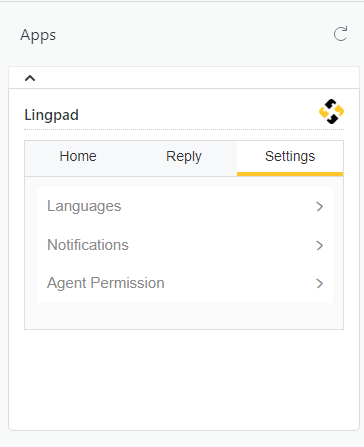Image resolution: width=364 pixels, height=447 pixels.
Task: Click the dotted divider beneath the Lingpad title
Action: [184, 129]
